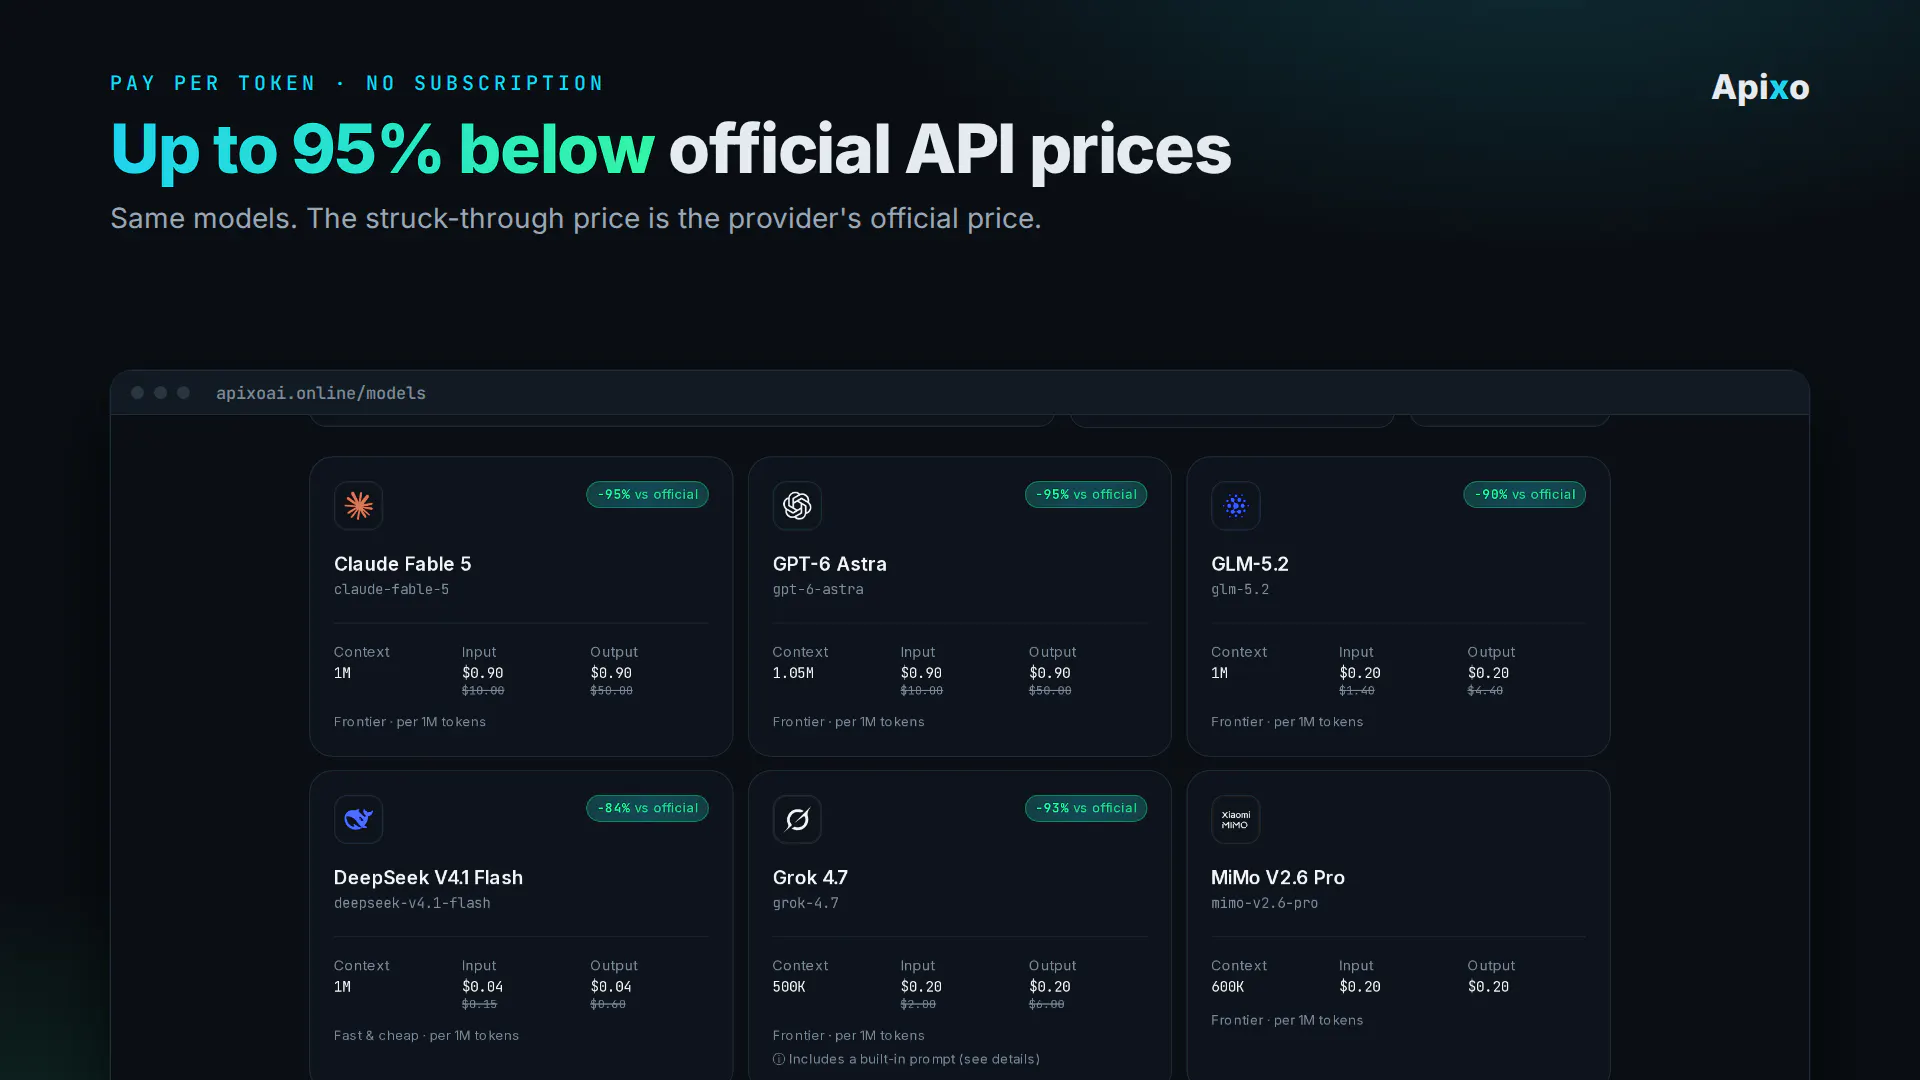
Task: Click the PAY PER TOKEN · NO SUBSCRIPTION tagline
Action: point(357,83)
